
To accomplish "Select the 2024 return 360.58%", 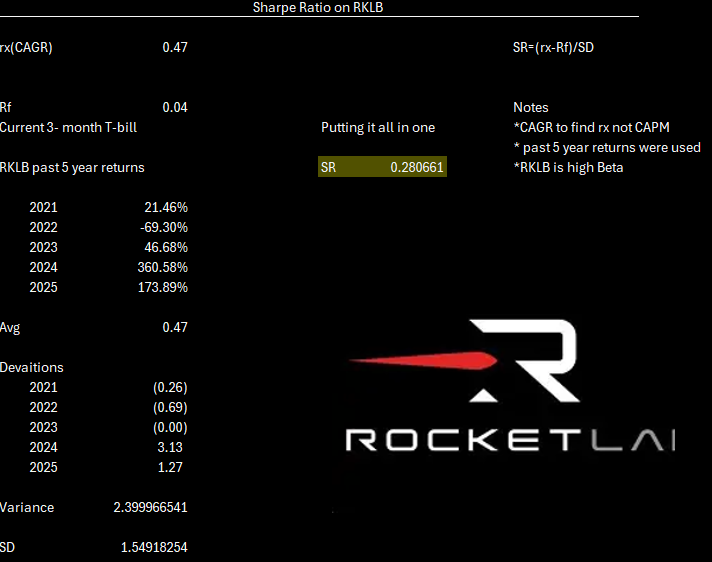I will pos(163,267).
